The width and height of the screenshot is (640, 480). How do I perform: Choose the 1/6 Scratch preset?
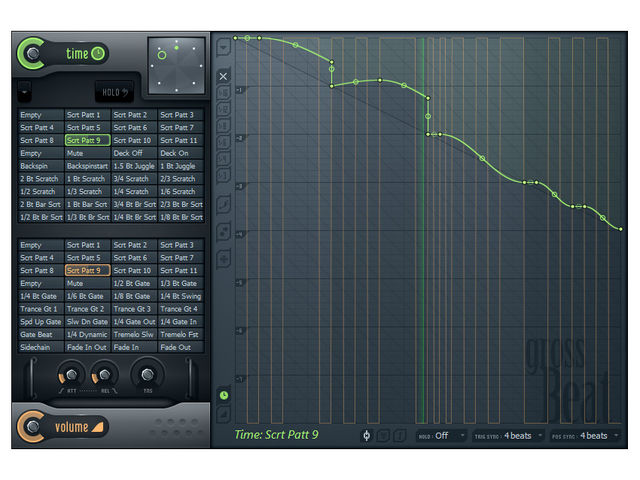pyautogui.click(x=180, y=191)
